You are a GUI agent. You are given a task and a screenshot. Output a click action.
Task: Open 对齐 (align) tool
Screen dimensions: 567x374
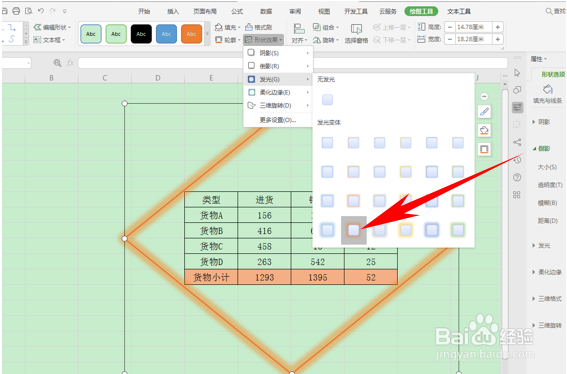point(299,34)
